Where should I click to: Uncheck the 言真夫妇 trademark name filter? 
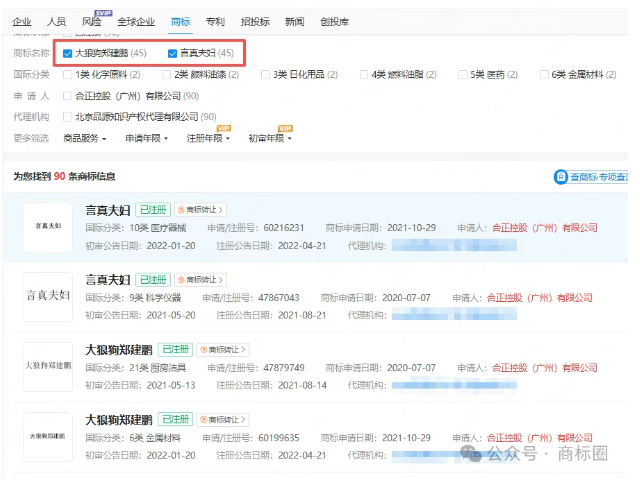click(174, 53)
